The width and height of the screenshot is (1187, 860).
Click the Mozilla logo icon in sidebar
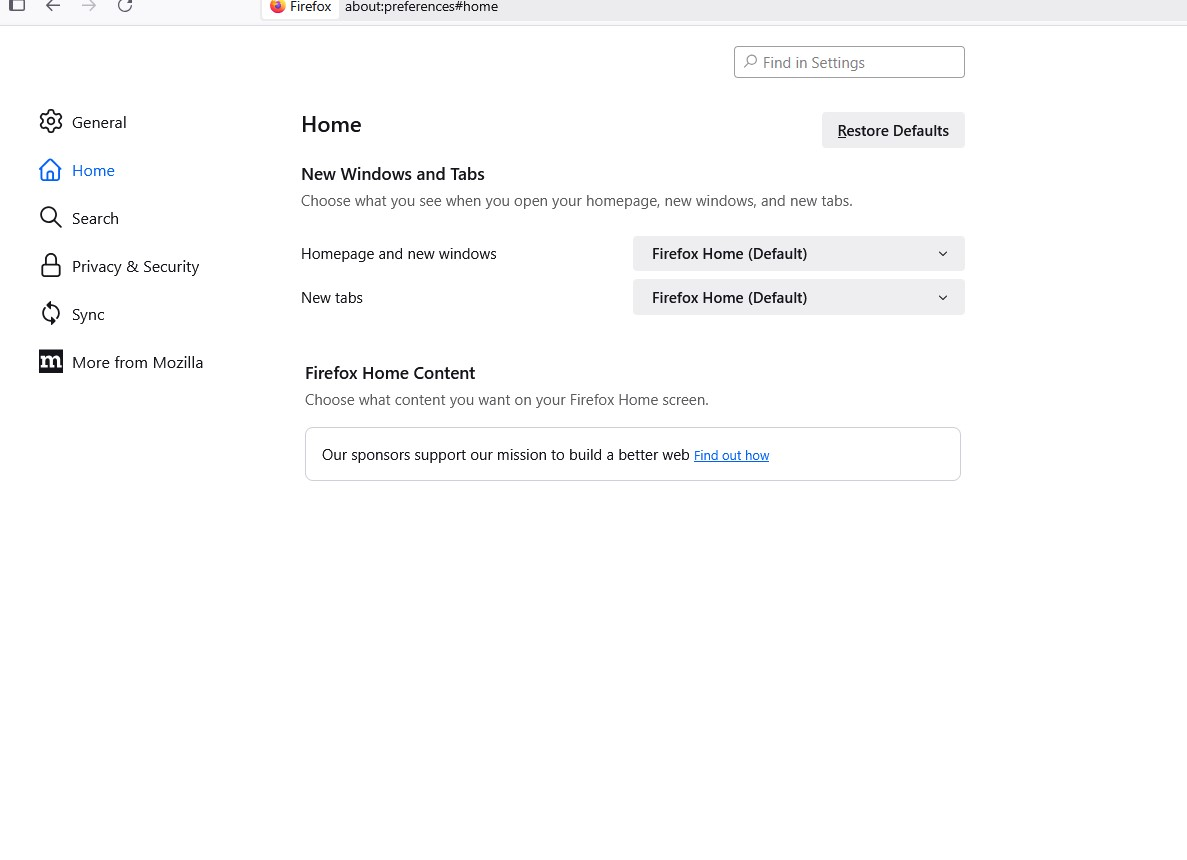[51, 361]
